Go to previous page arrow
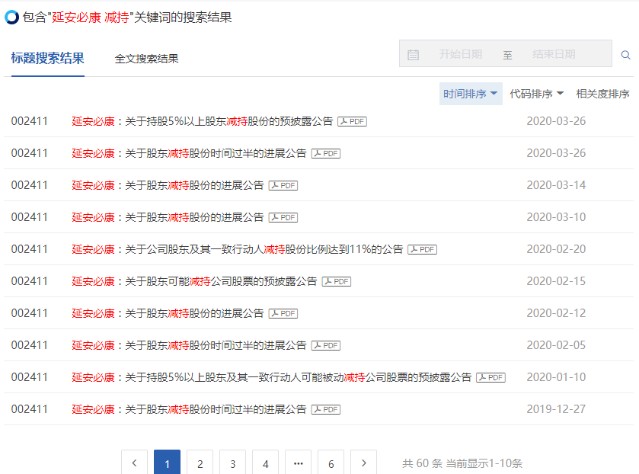The height and width of the screenshot is (474, 639). pyautogui.click(x=134, y=463)
